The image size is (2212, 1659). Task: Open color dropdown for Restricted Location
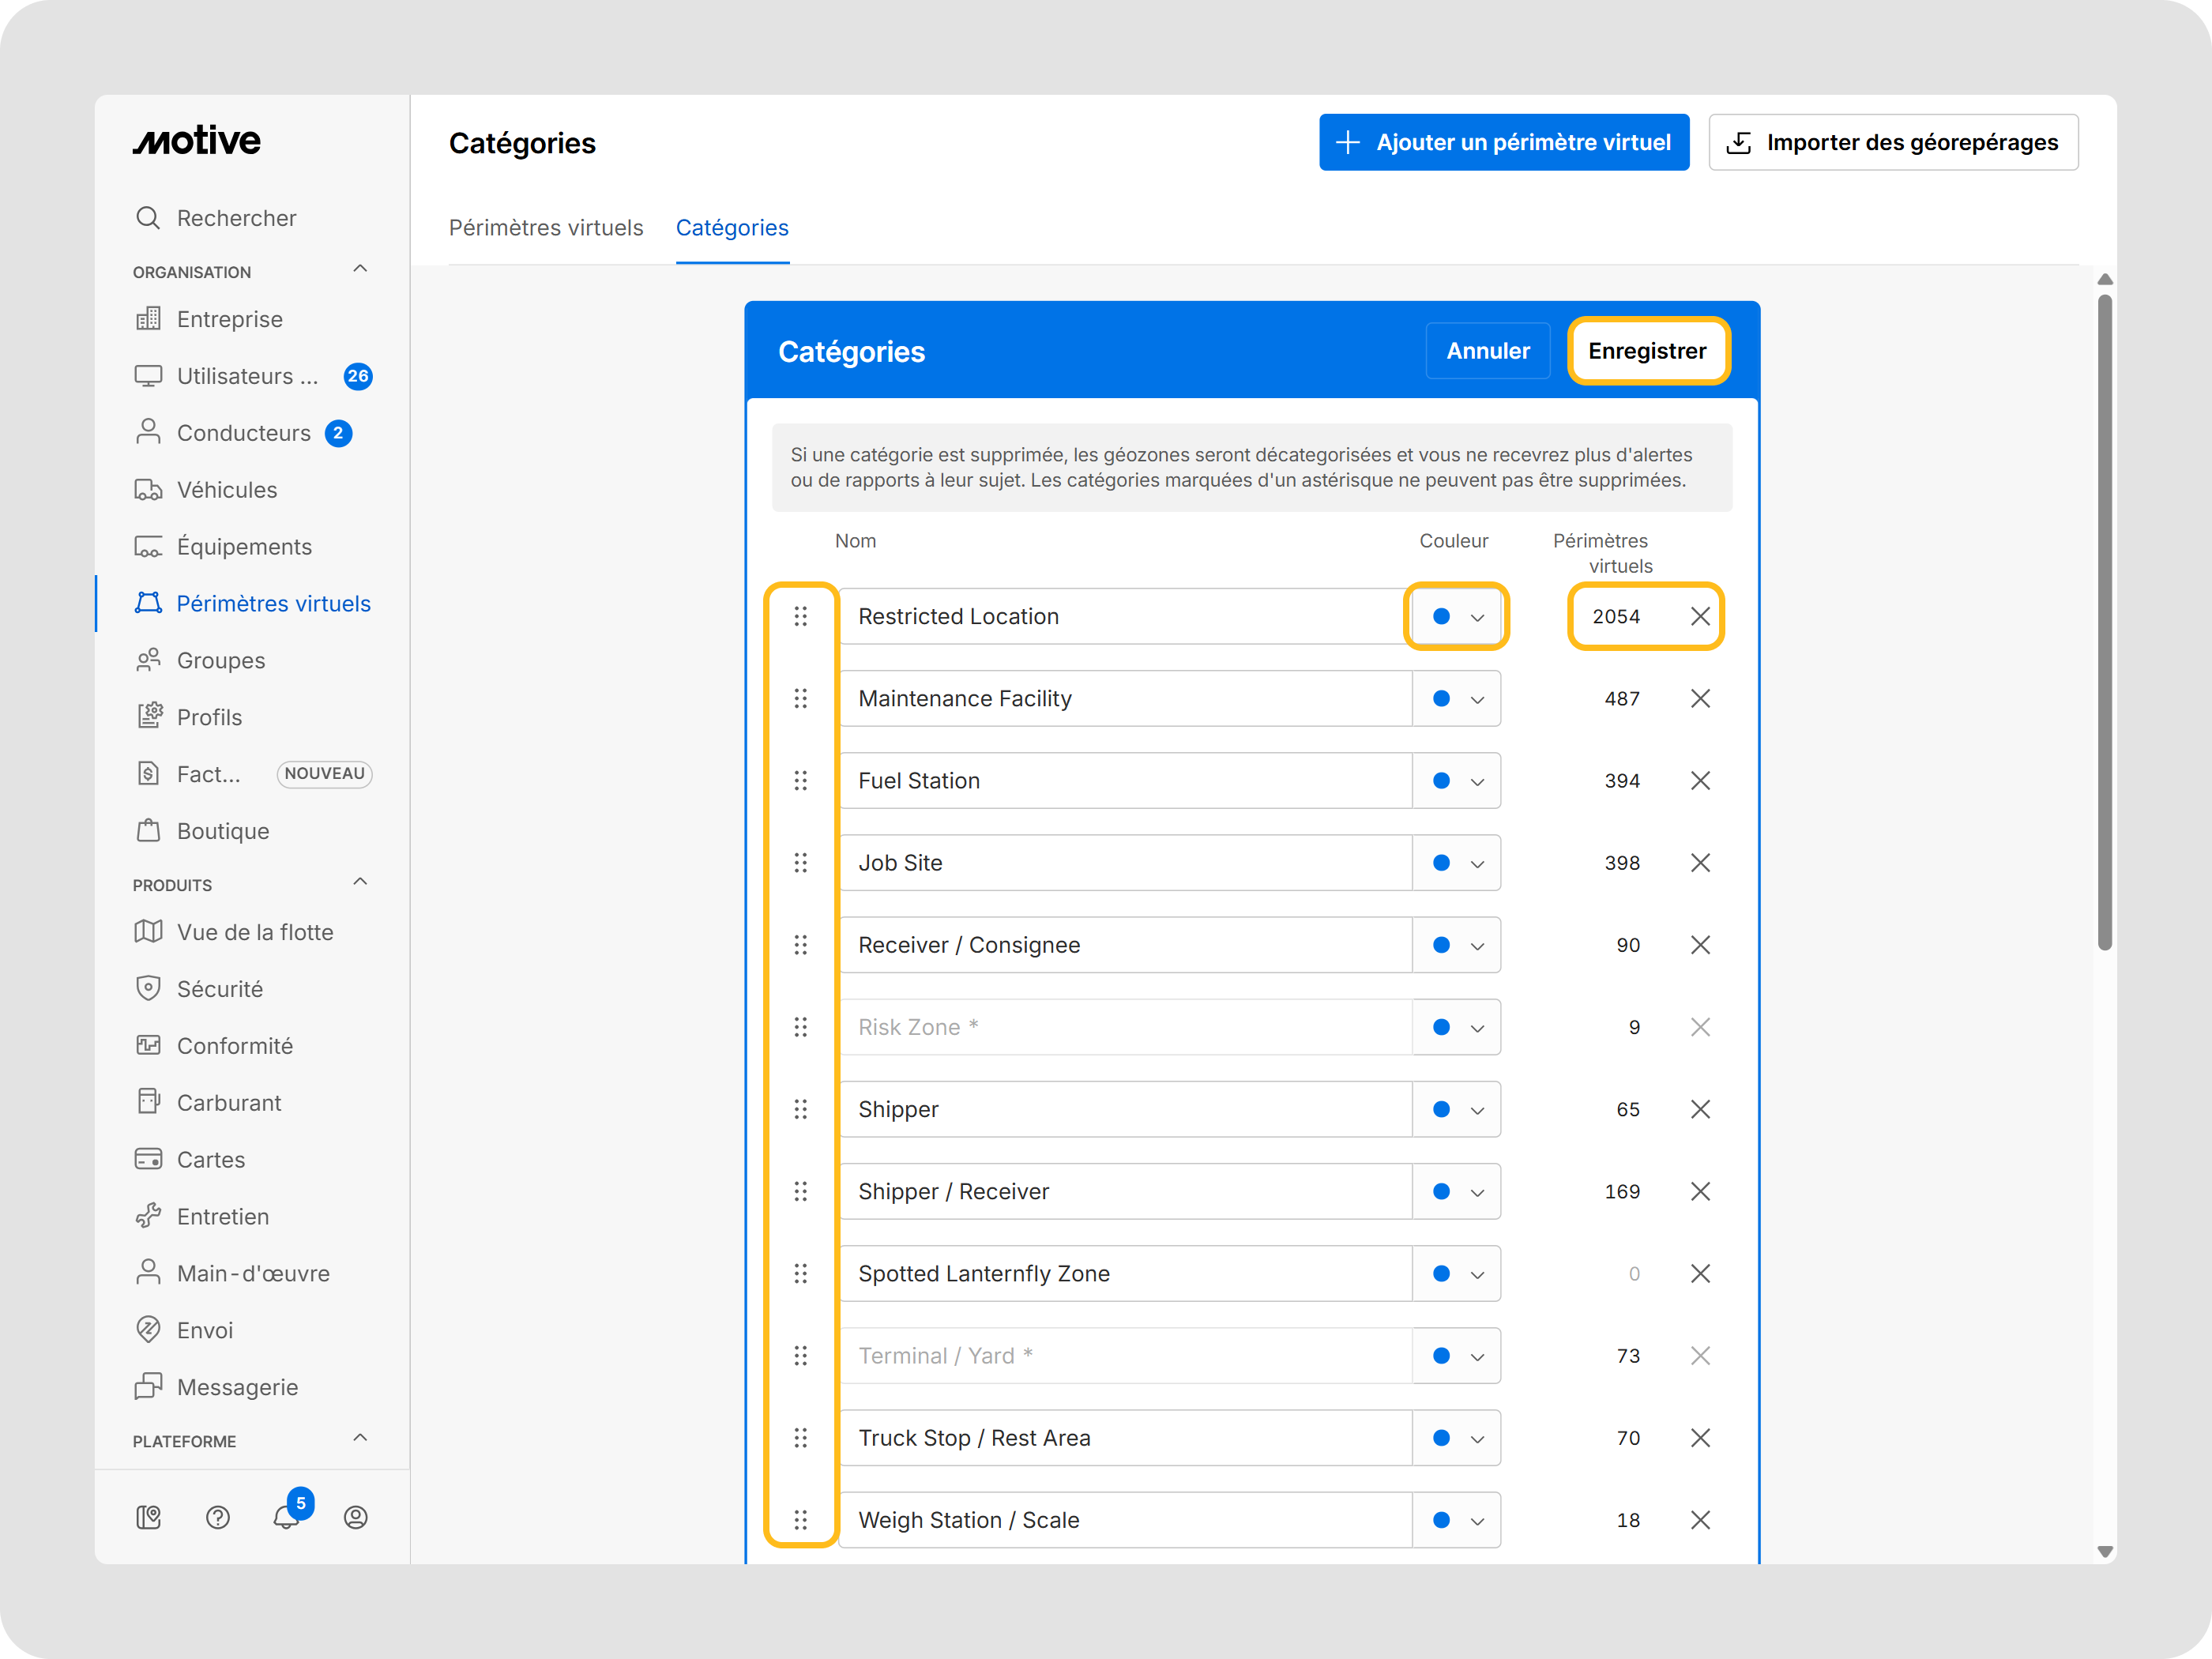tap(1457, 617)
